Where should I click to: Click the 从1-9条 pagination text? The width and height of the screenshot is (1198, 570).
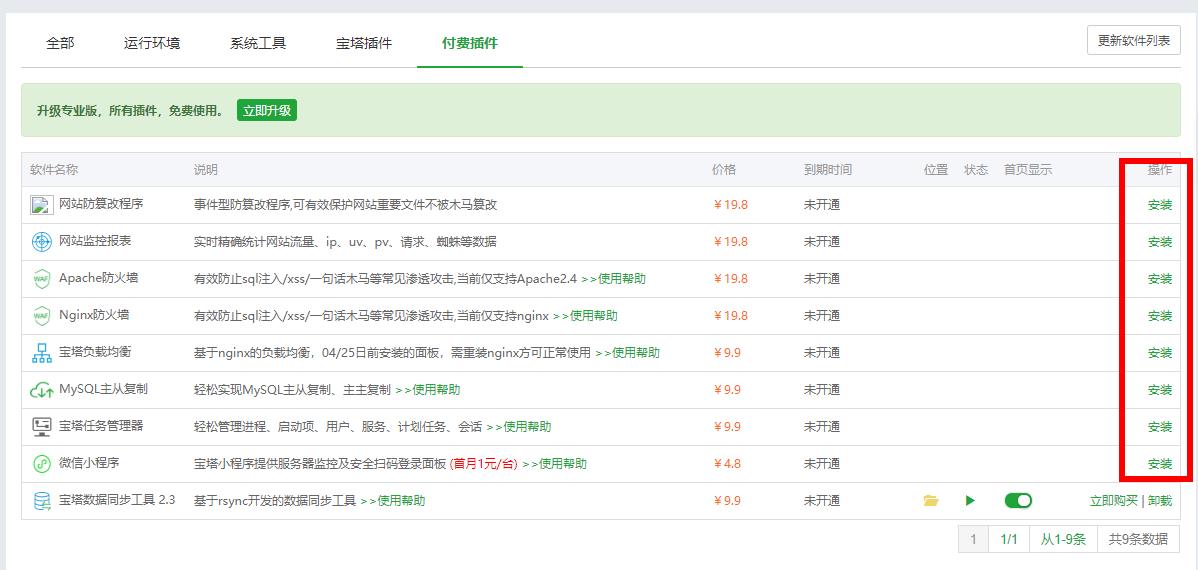point(1064,539)
